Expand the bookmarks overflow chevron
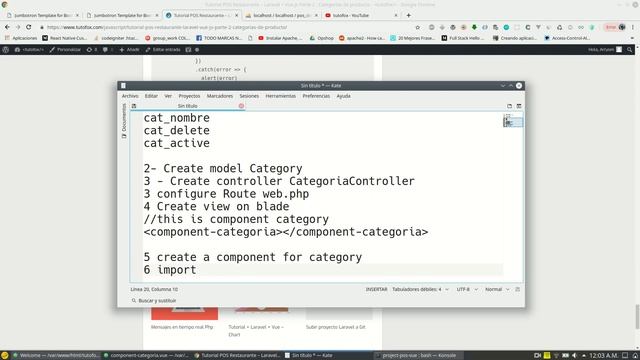This screenshot has height=360, width=640. pyautogui.click(x=632, y=38)
